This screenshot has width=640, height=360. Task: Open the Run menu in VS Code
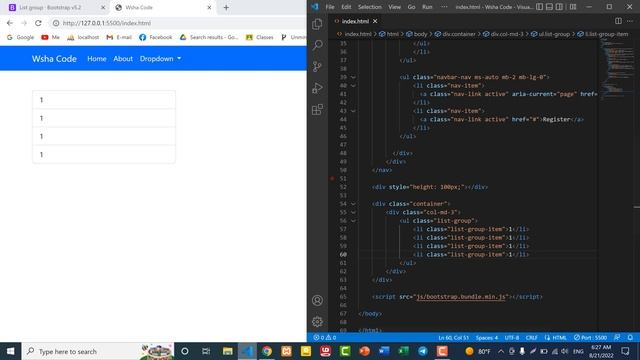pos(427,7)
